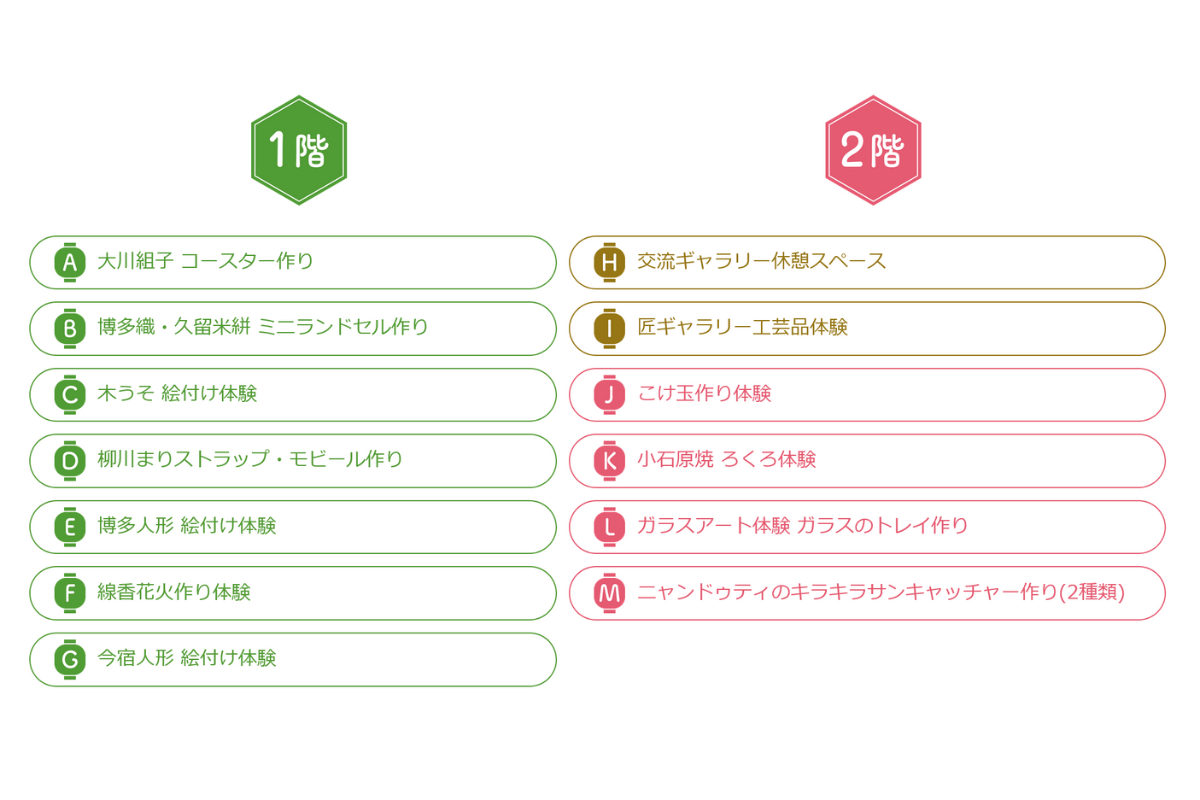Open 今宿人形 絵付け体験 entry
This screenshot has height=800, width=1200.
(x=293, y=659)
